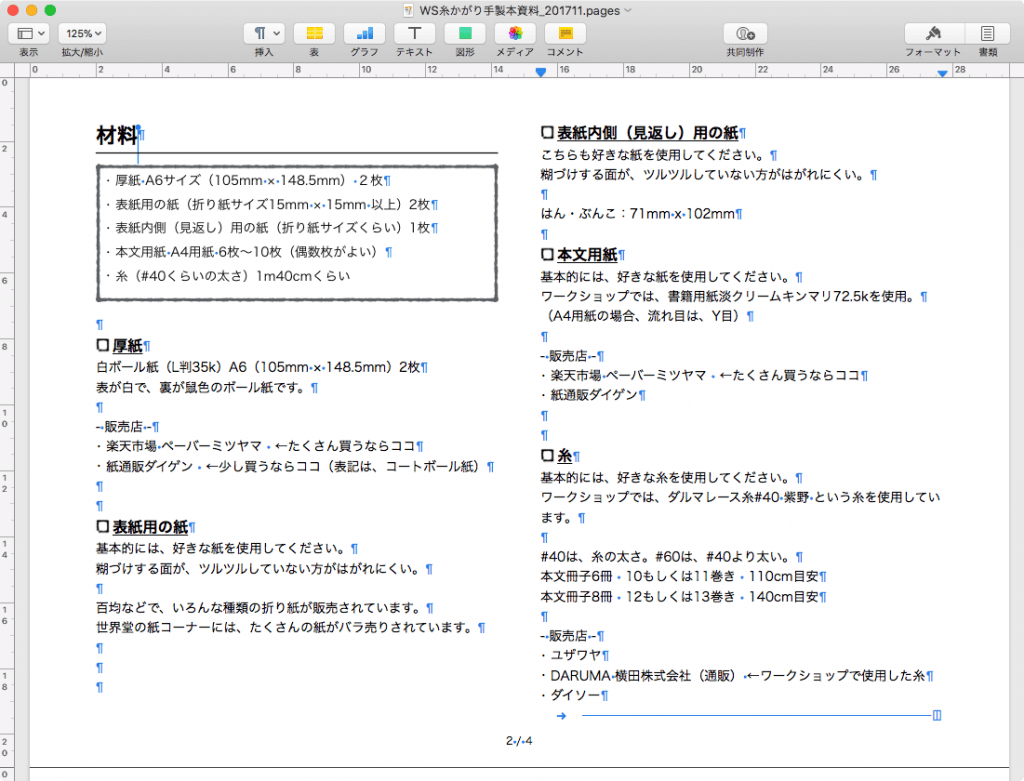Open the Format (フォーマット) paintbrush panel
Image resolution: width=1024 pixels, height=781 pixels.
pos(933,33)
